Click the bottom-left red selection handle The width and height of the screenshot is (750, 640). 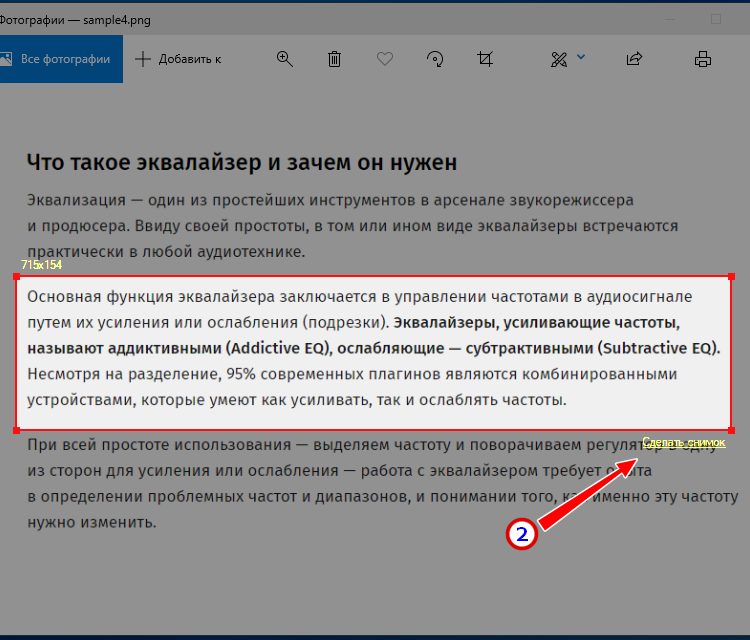coord(17,430)
